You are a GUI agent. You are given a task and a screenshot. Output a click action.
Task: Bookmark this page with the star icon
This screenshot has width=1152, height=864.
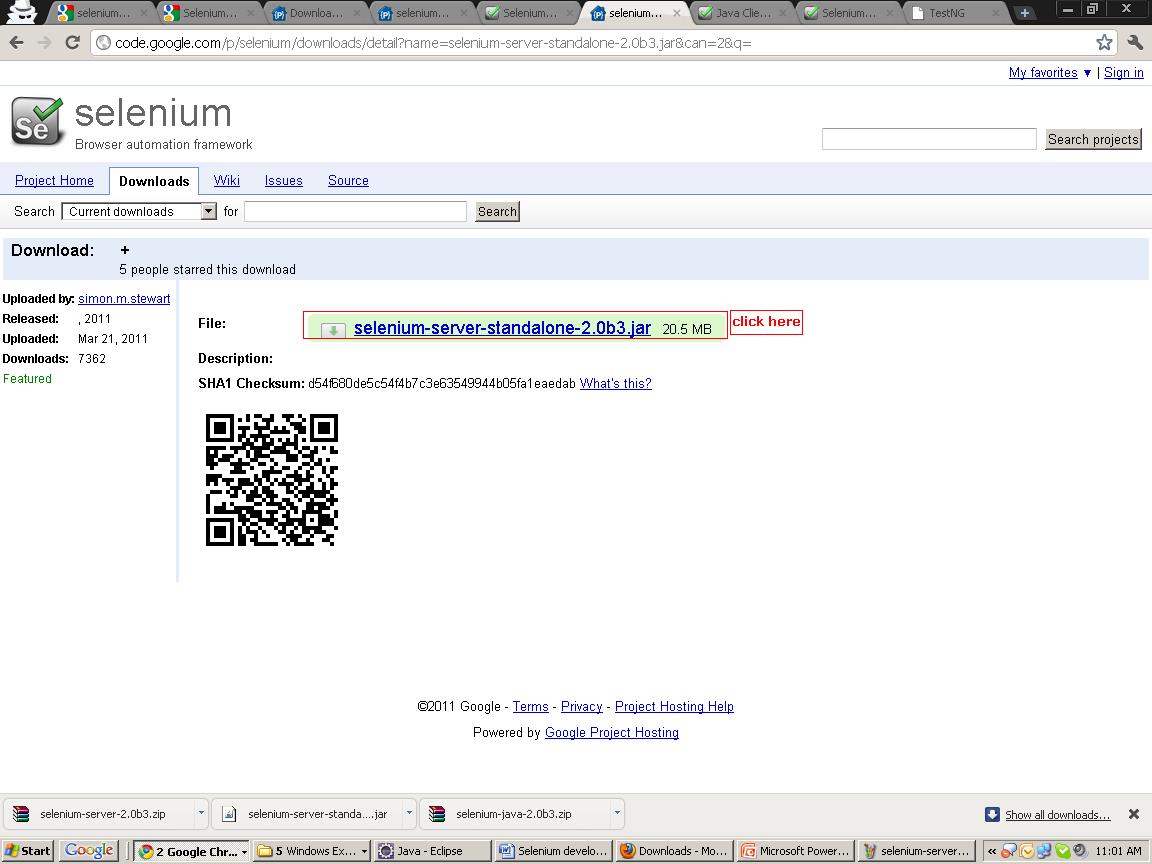pos(1103,42)
